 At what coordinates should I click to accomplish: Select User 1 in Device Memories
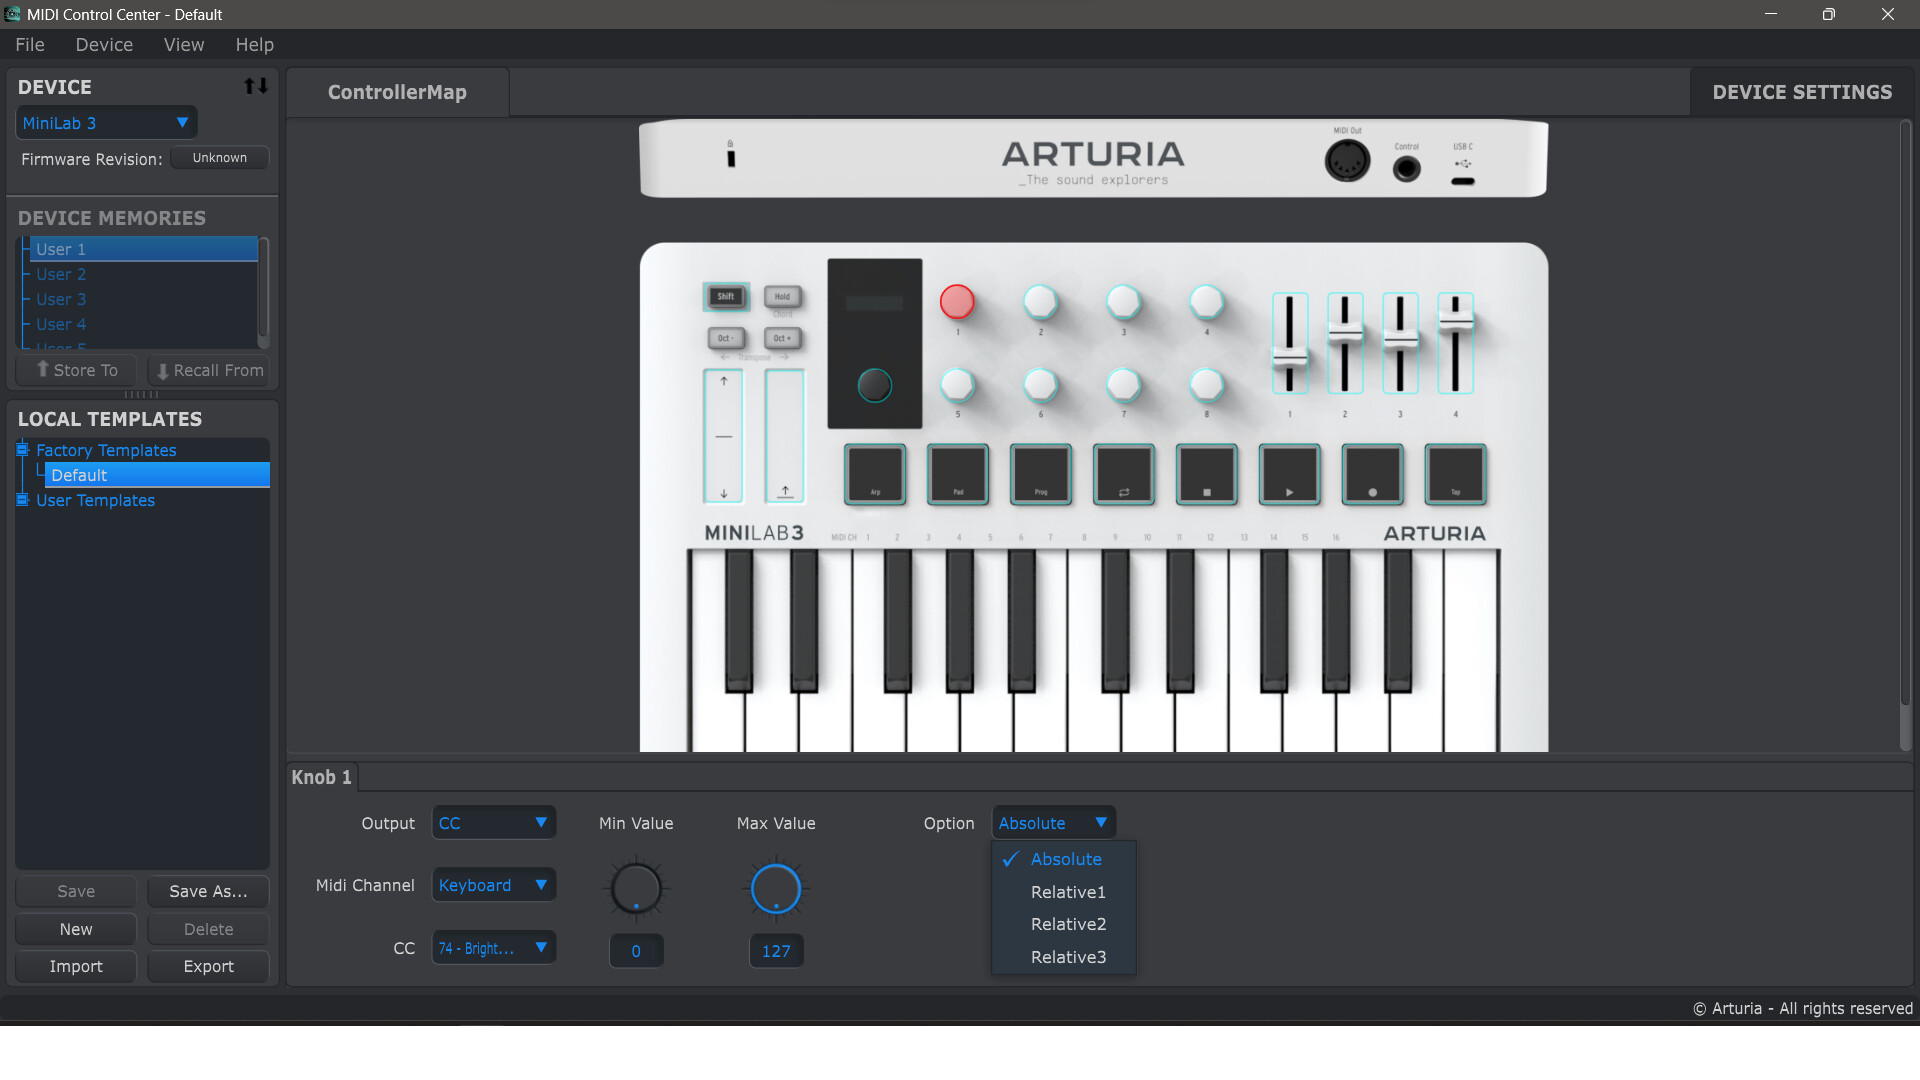(142, 249)
